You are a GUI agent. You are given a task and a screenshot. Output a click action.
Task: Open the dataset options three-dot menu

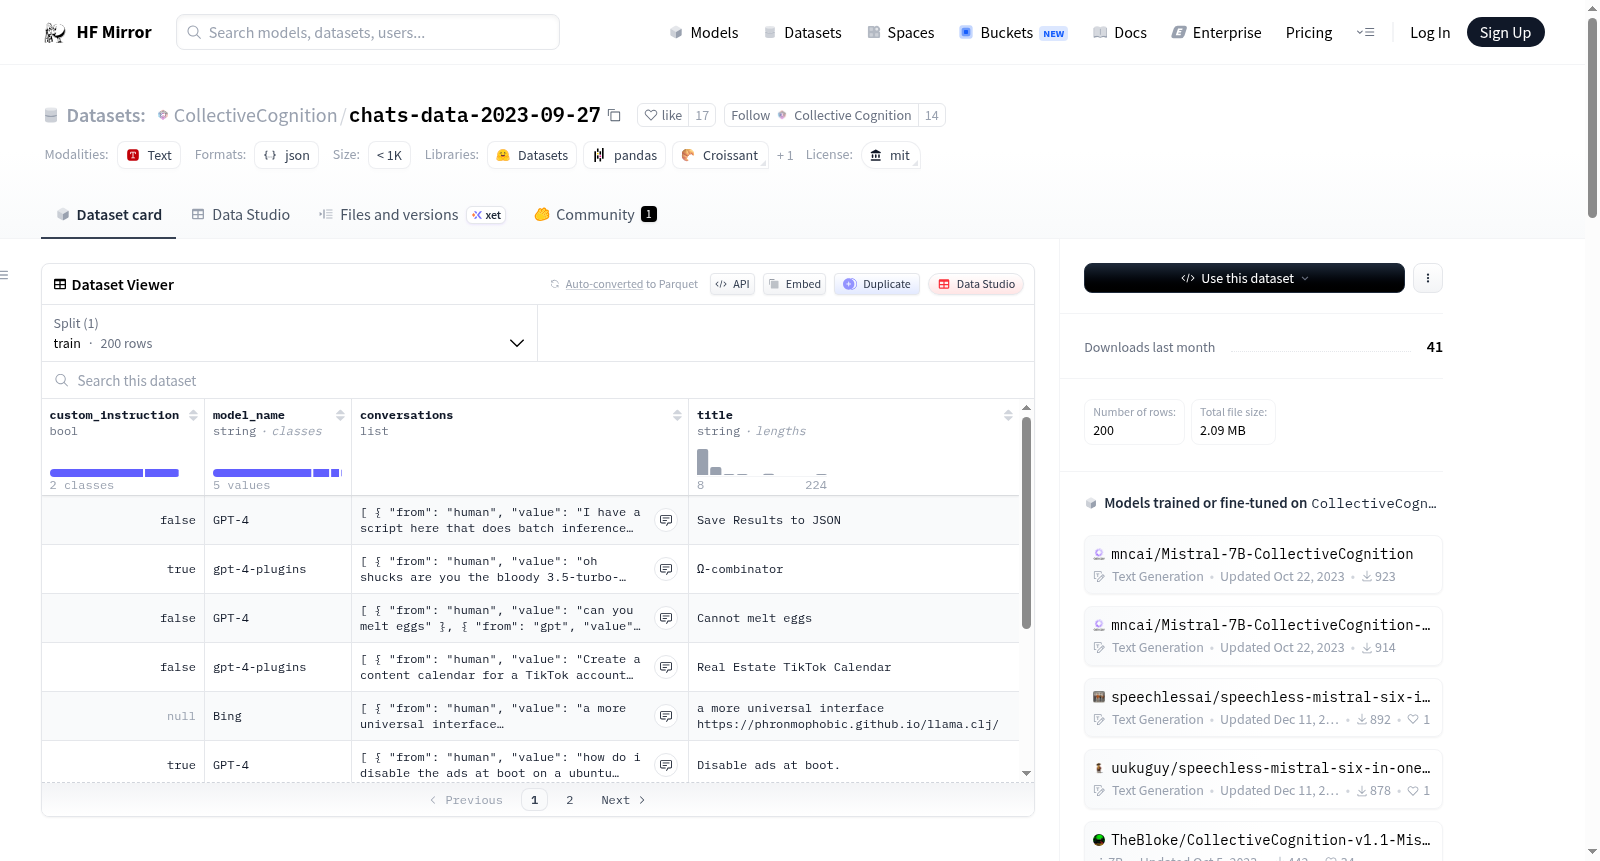click(1428, 278)
